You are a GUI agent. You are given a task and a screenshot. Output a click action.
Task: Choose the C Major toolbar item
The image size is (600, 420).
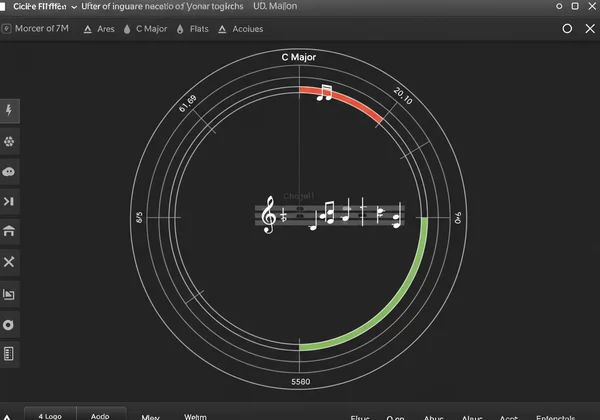click(145, 29)
